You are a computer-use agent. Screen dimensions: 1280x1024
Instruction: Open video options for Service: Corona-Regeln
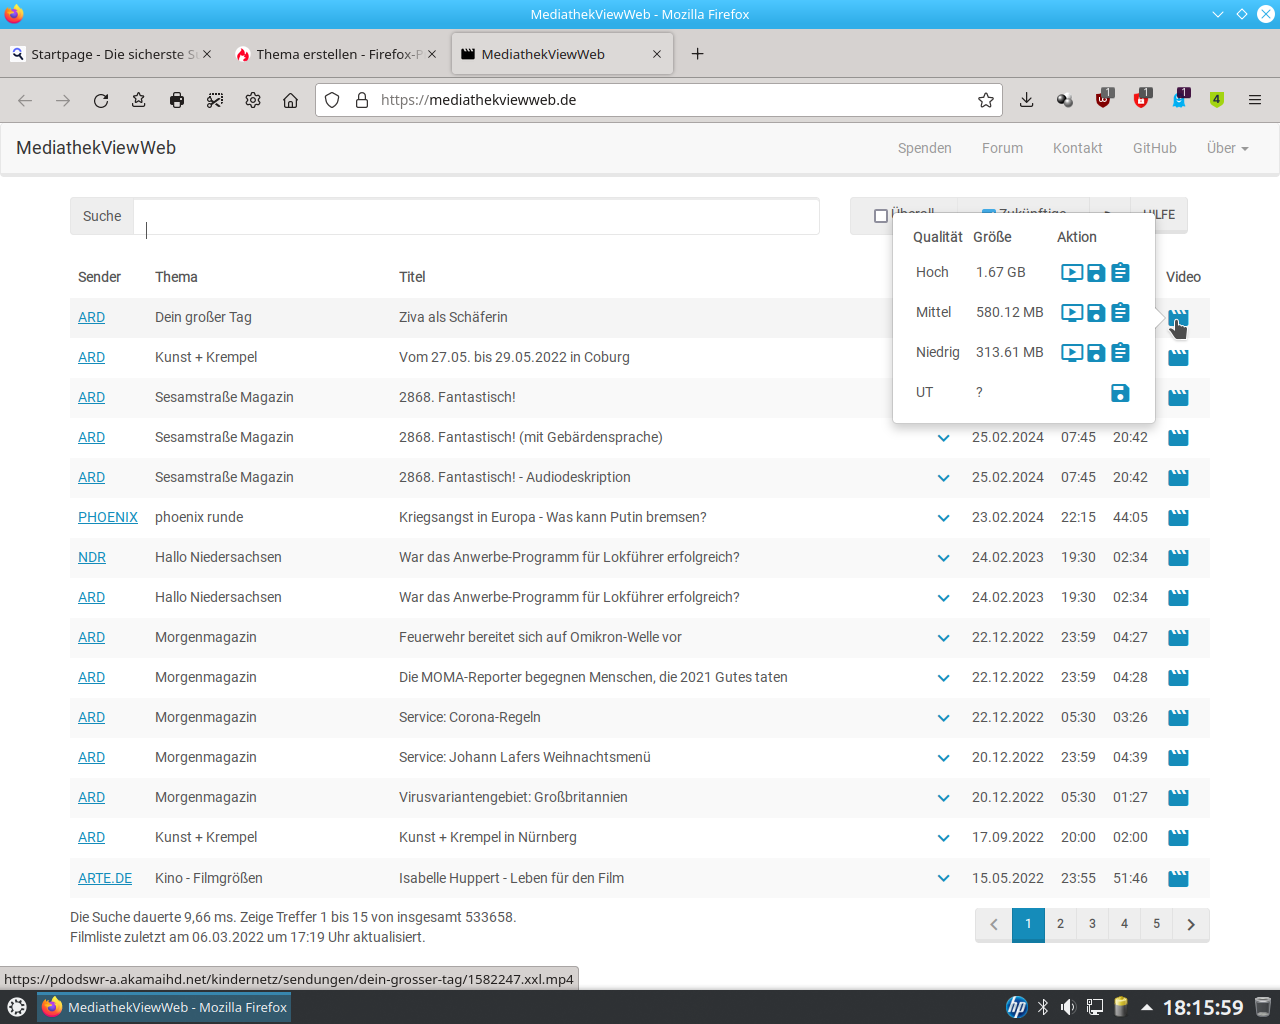coord(1179,717)
